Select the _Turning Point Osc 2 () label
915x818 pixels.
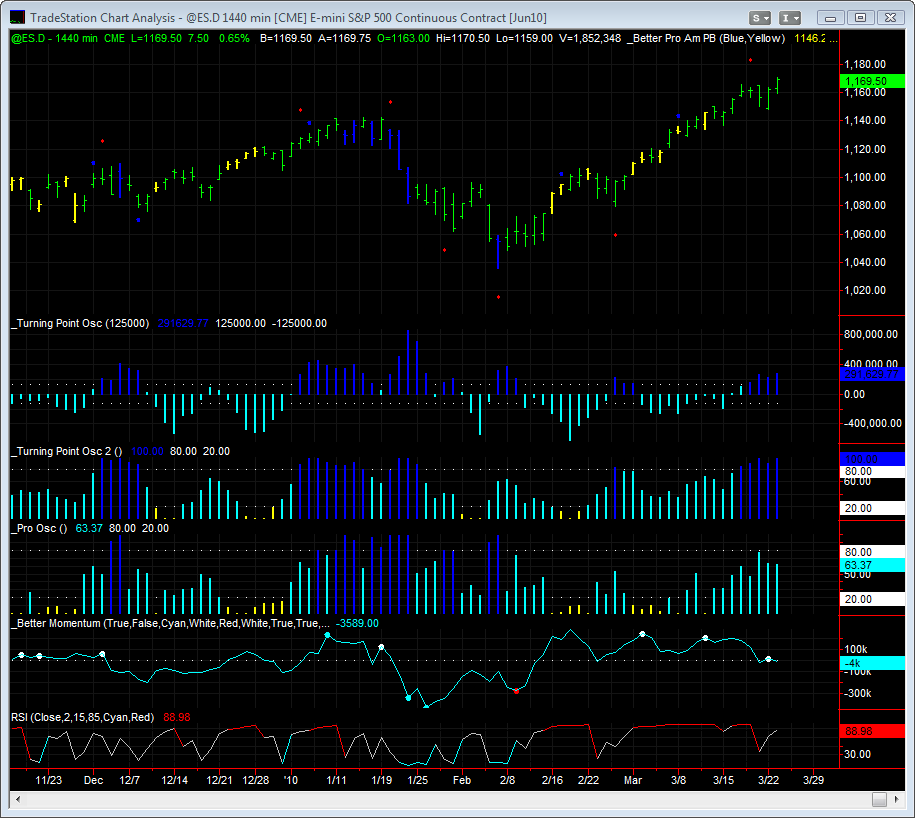(x=67, y=452)
